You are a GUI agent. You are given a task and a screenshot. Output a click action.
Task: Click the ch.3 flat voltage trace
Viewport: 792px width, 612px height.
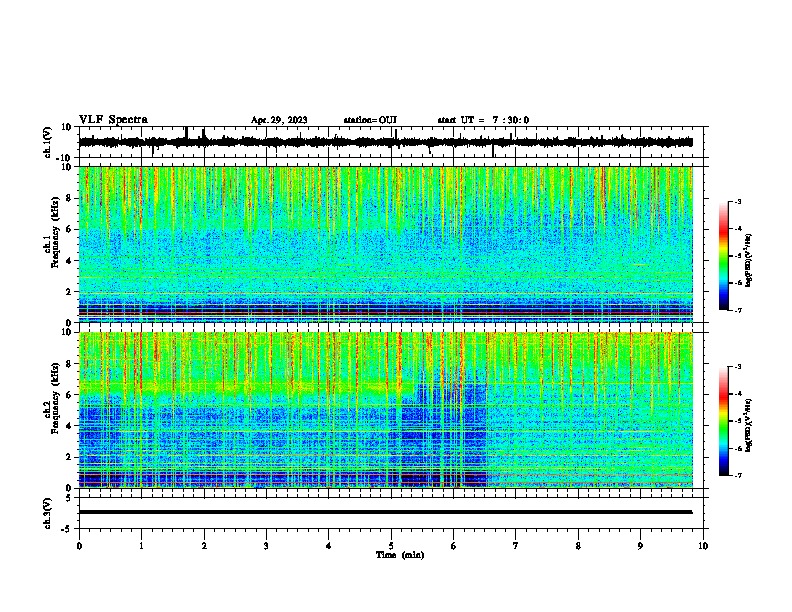tap(385, 512)
